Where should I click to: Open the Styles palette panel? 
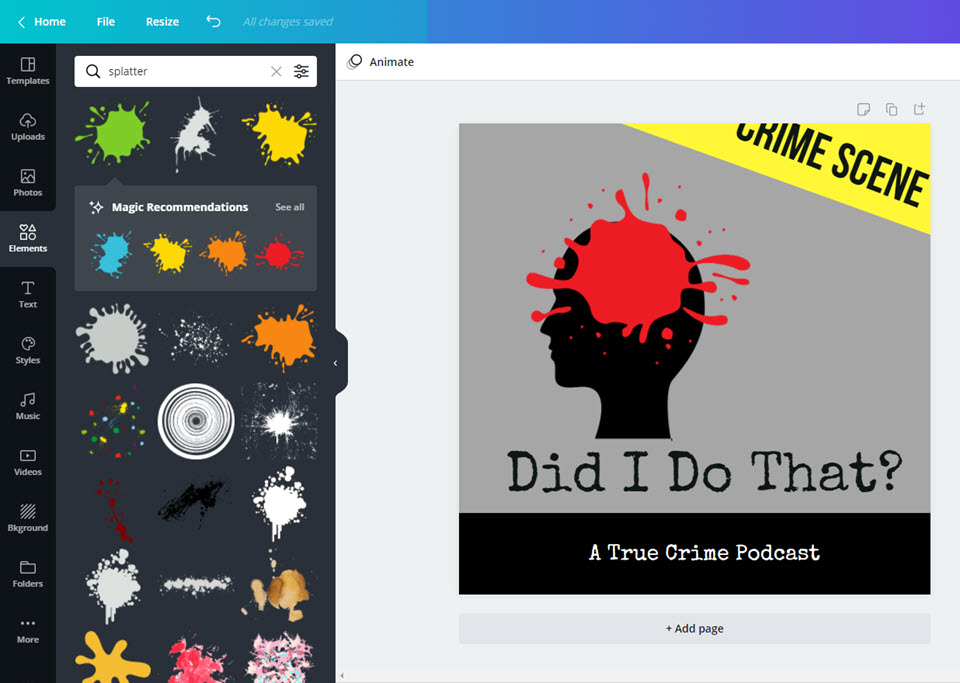pos(28,351)
